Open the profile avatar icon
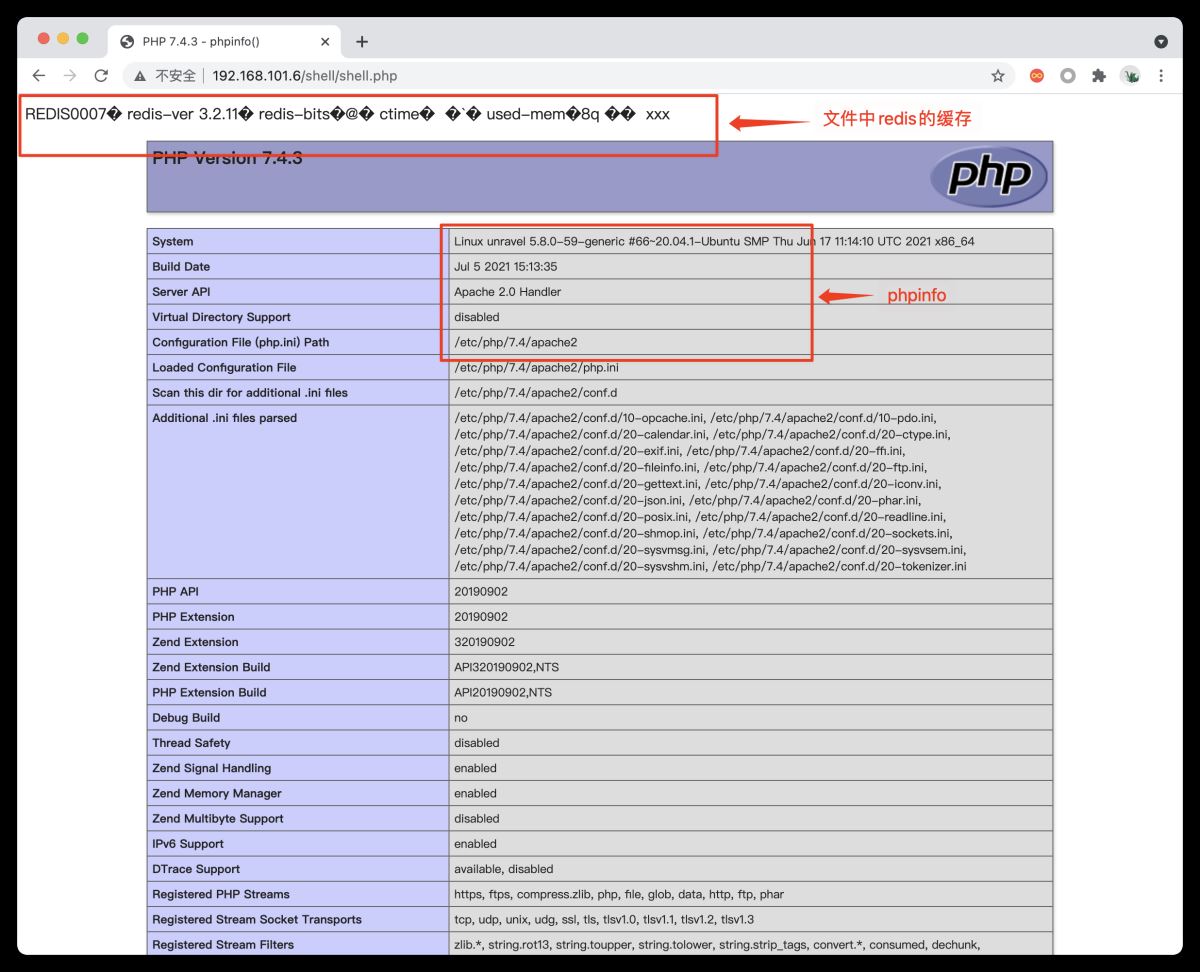 pos(1130,75)
